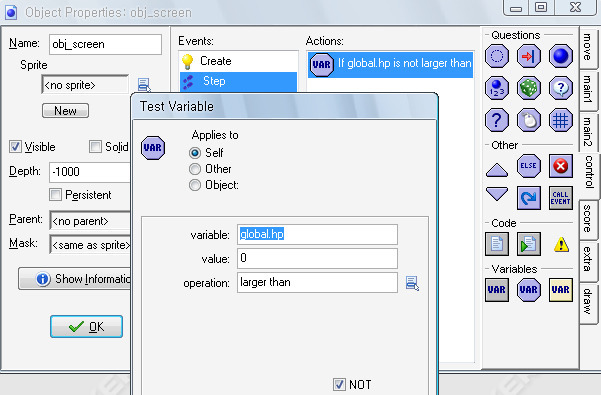Screen dimensions: 601x395
Task: Select the Test Instance Count icon
Action: (x=497, y=88)
